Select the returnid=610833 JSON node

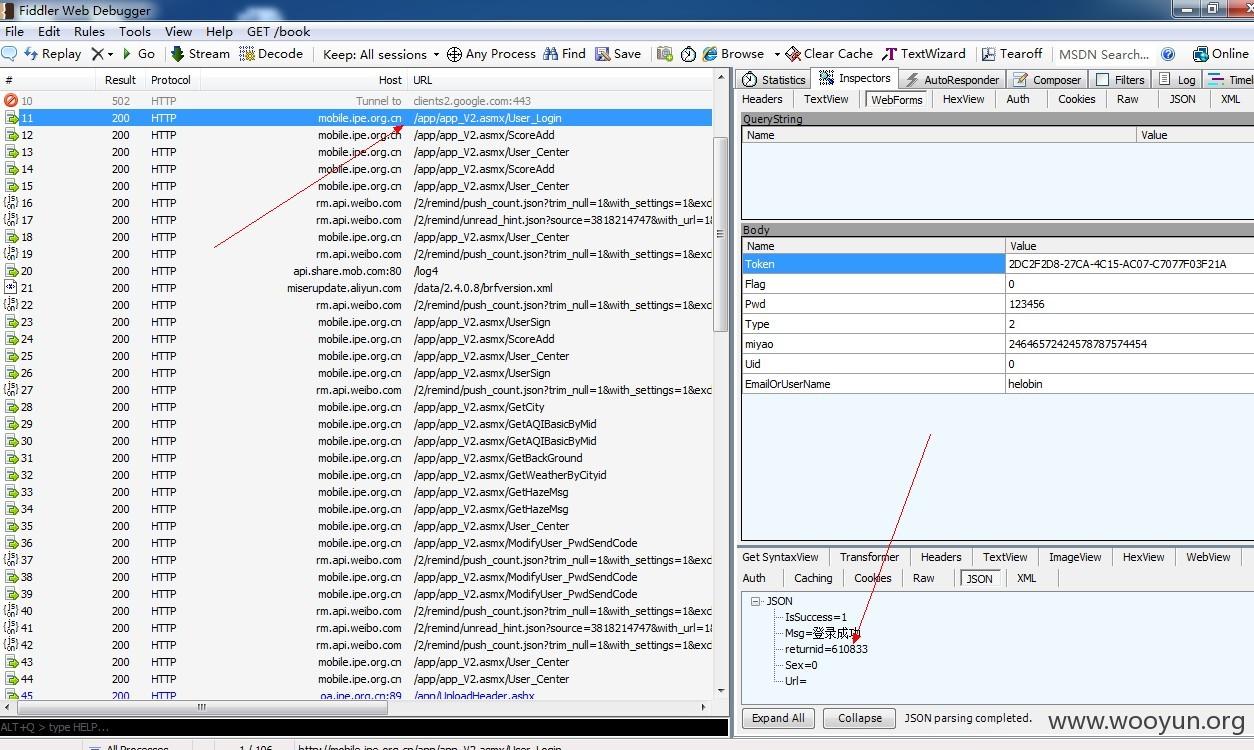(826, 649)
